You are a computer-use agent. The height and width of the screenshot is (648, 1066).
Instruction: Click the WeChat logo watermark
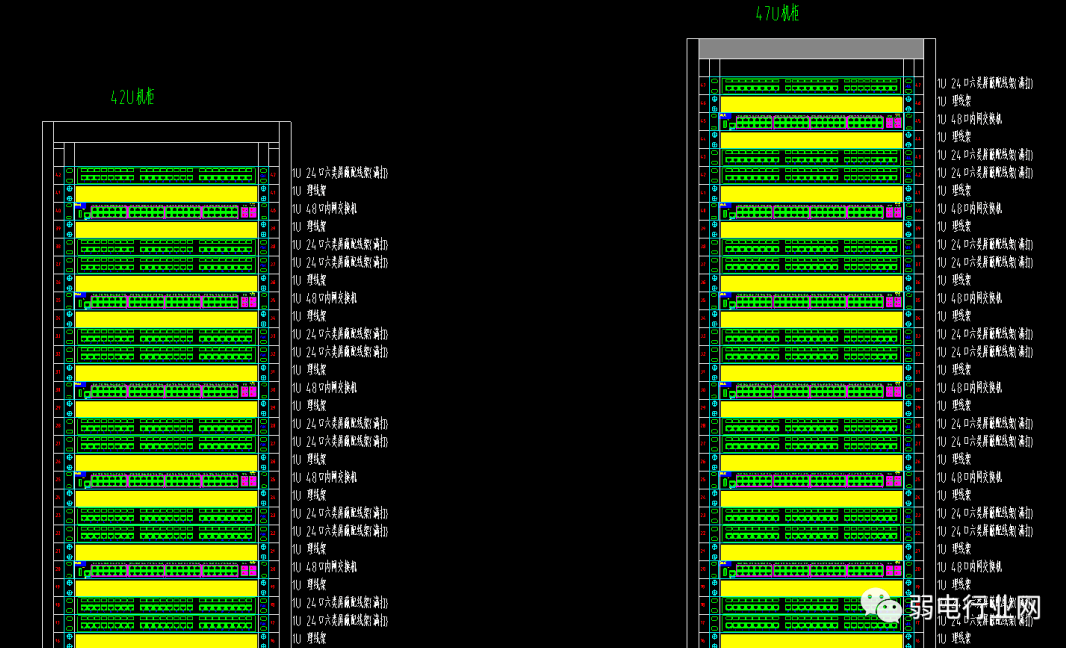coord(882,606)
